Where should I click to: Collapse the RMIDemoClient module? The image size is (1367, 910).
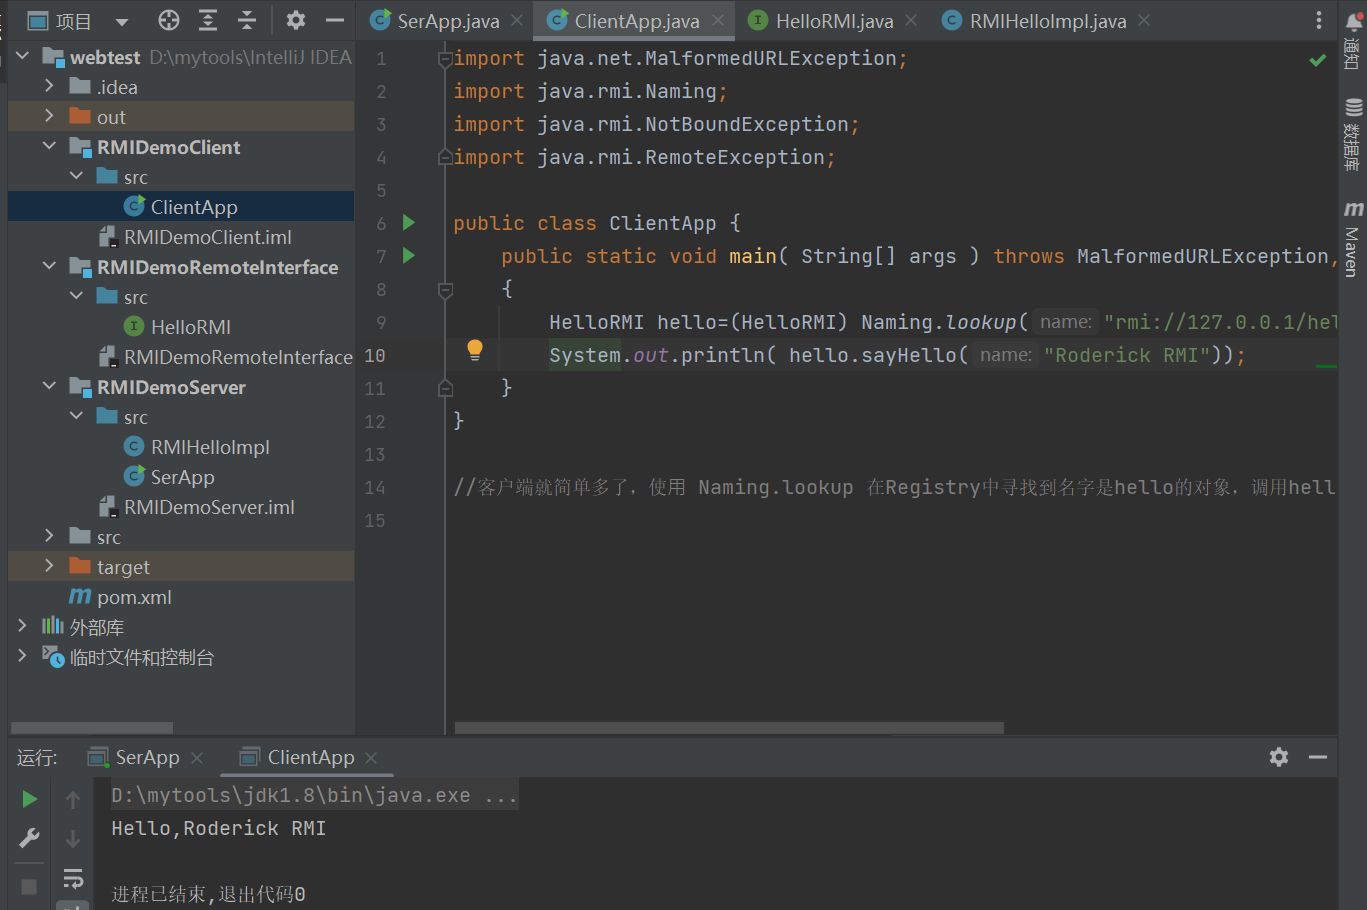pyautogui.click(x=49, y=147)
